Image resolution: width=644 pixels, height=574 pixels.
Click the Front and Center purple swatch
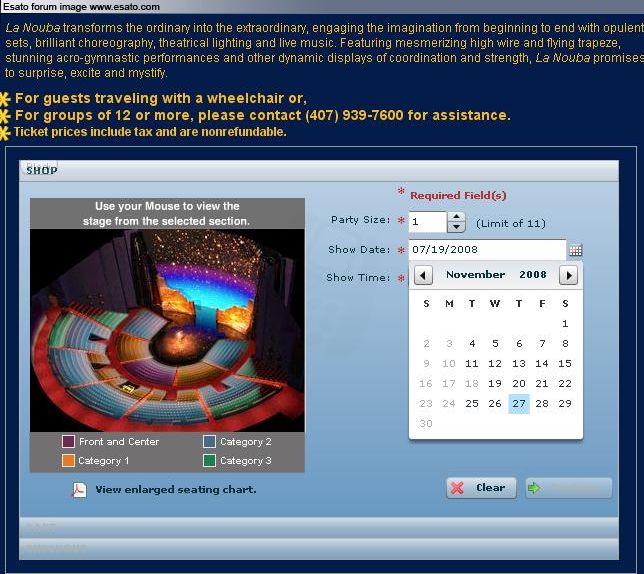click(68, 441)
